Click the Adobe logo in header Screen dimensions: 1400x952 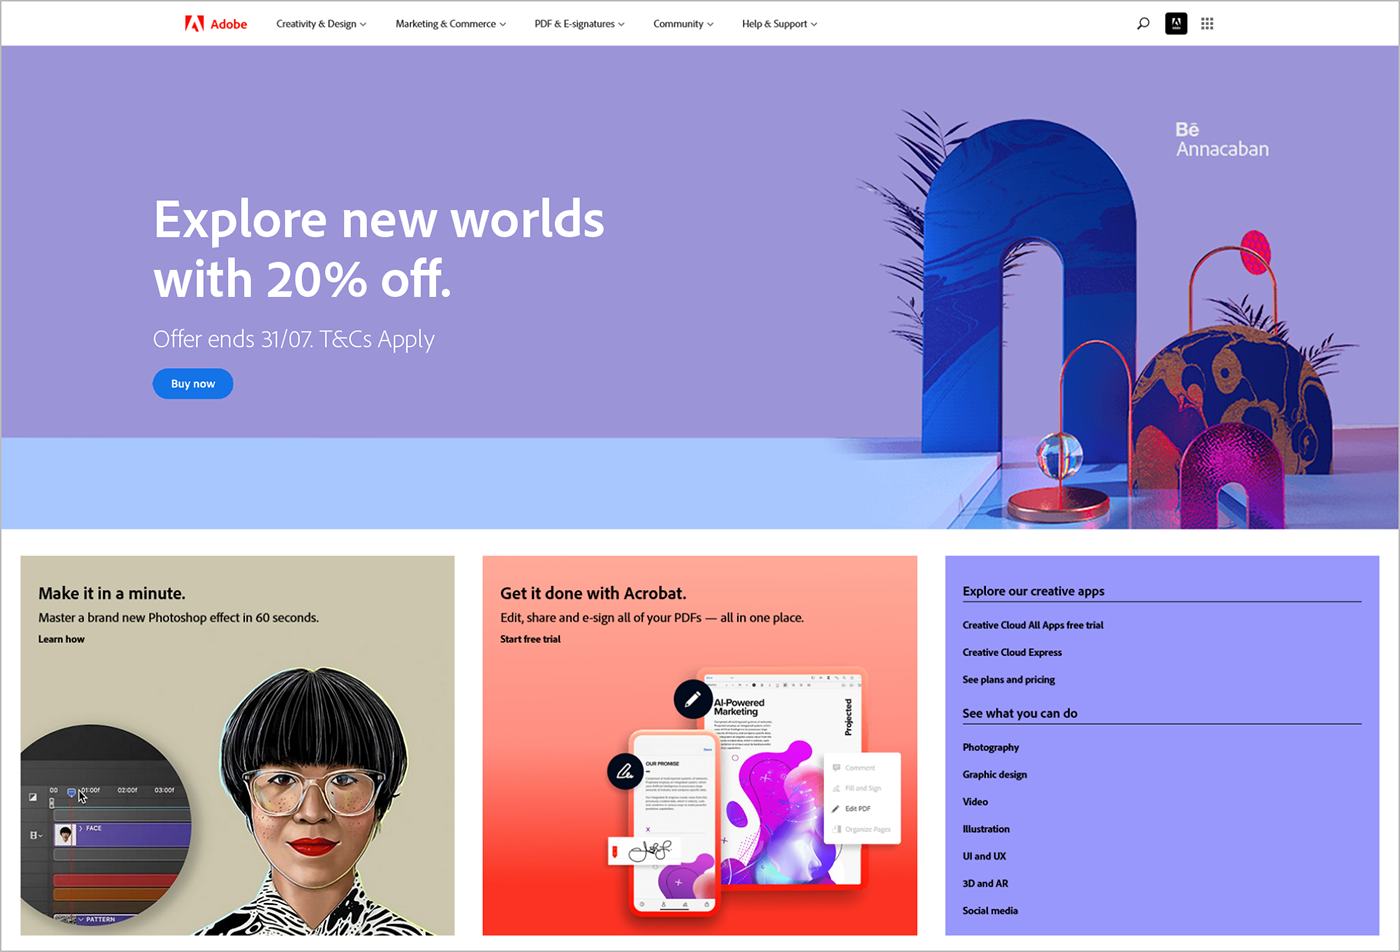tap(215, 23)
